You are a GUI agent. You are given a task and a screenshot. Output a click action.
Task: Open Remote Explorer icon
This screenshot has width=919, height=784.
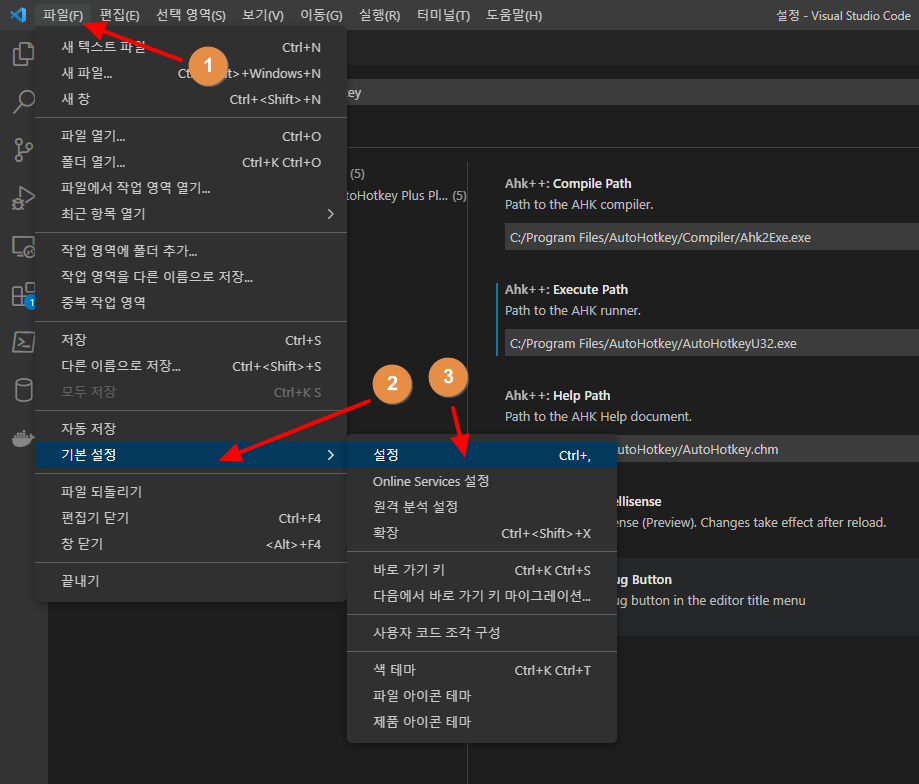23,247
